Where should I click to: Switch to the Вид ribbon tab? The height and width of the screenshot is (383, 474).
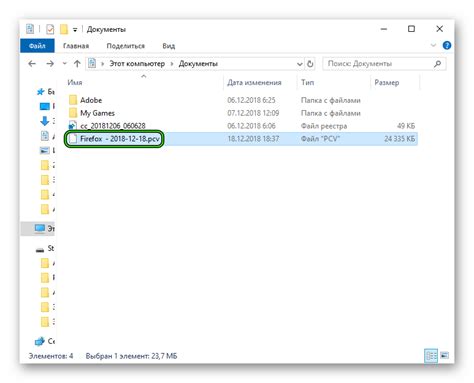169,46
